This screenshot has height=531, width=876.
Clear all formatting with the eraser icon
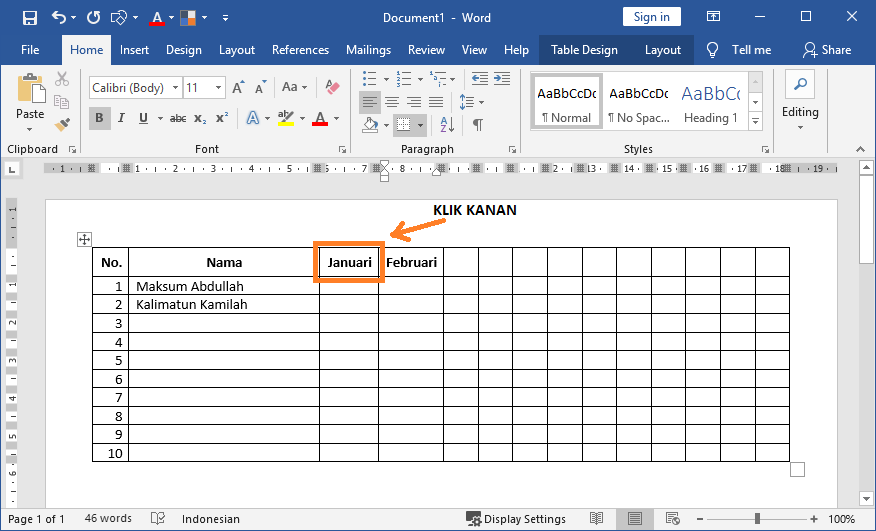(332, 87)
